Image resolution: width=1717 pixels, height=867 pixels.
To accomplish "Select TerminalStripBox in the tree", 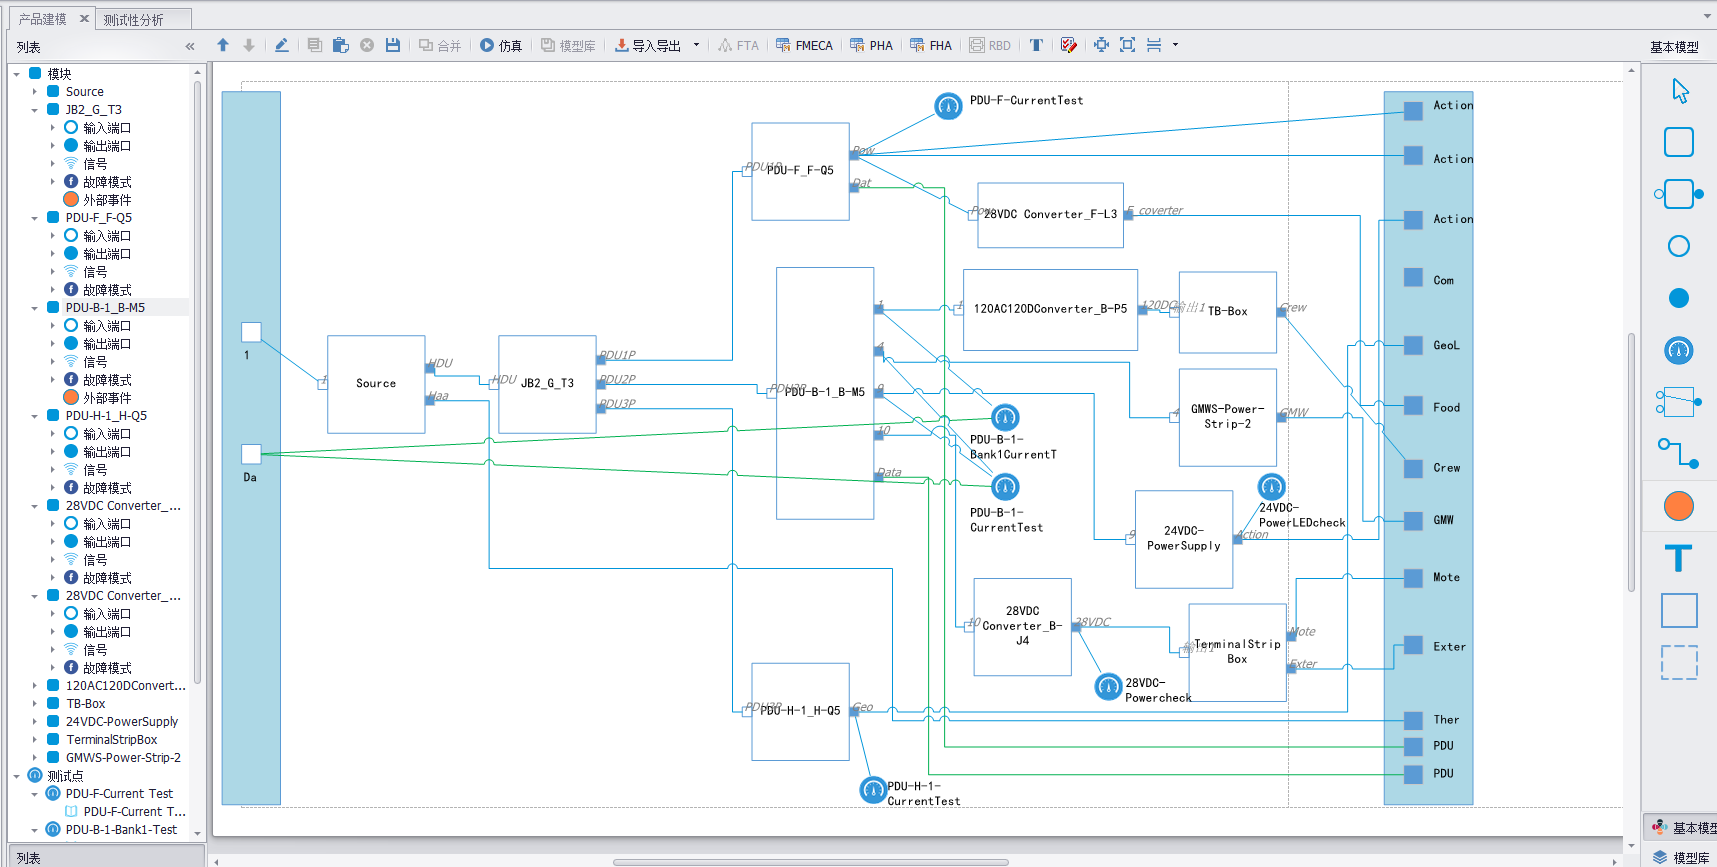I will pos(112,740).
